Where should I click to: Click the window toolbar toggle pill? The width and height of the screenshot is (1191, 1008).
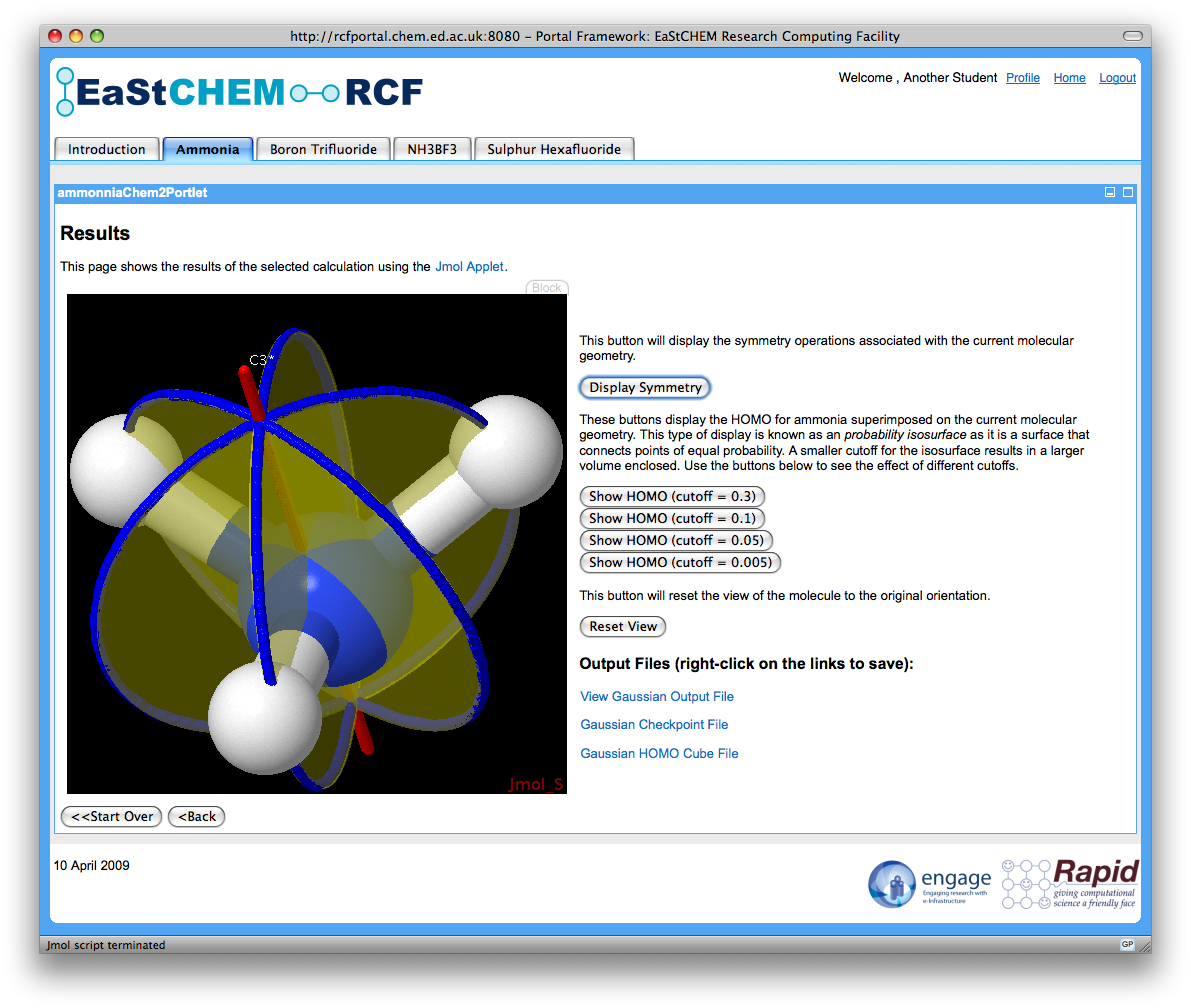coord(1132,36)
